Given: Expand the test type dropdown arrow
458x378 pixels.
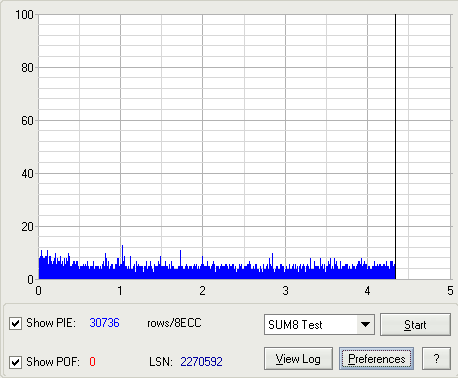Looking at the screenshot, I should click(x=365, y=324).
